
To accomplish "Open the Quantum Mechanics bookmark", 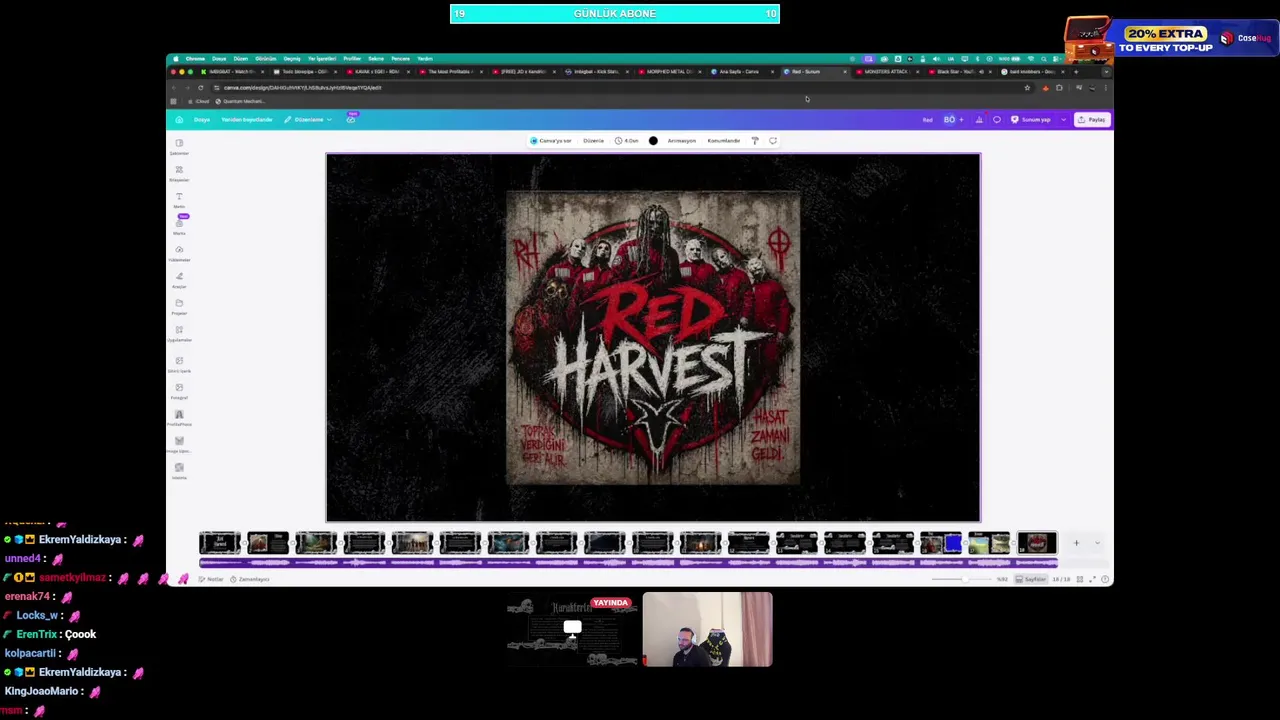I will pos(240,102).
